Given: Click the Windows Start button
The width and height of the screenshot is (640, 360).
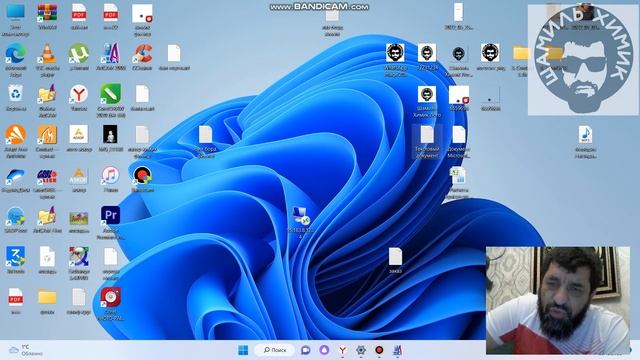Looking at the screenshot, I should pyautogui.click(x=243, y=350).
